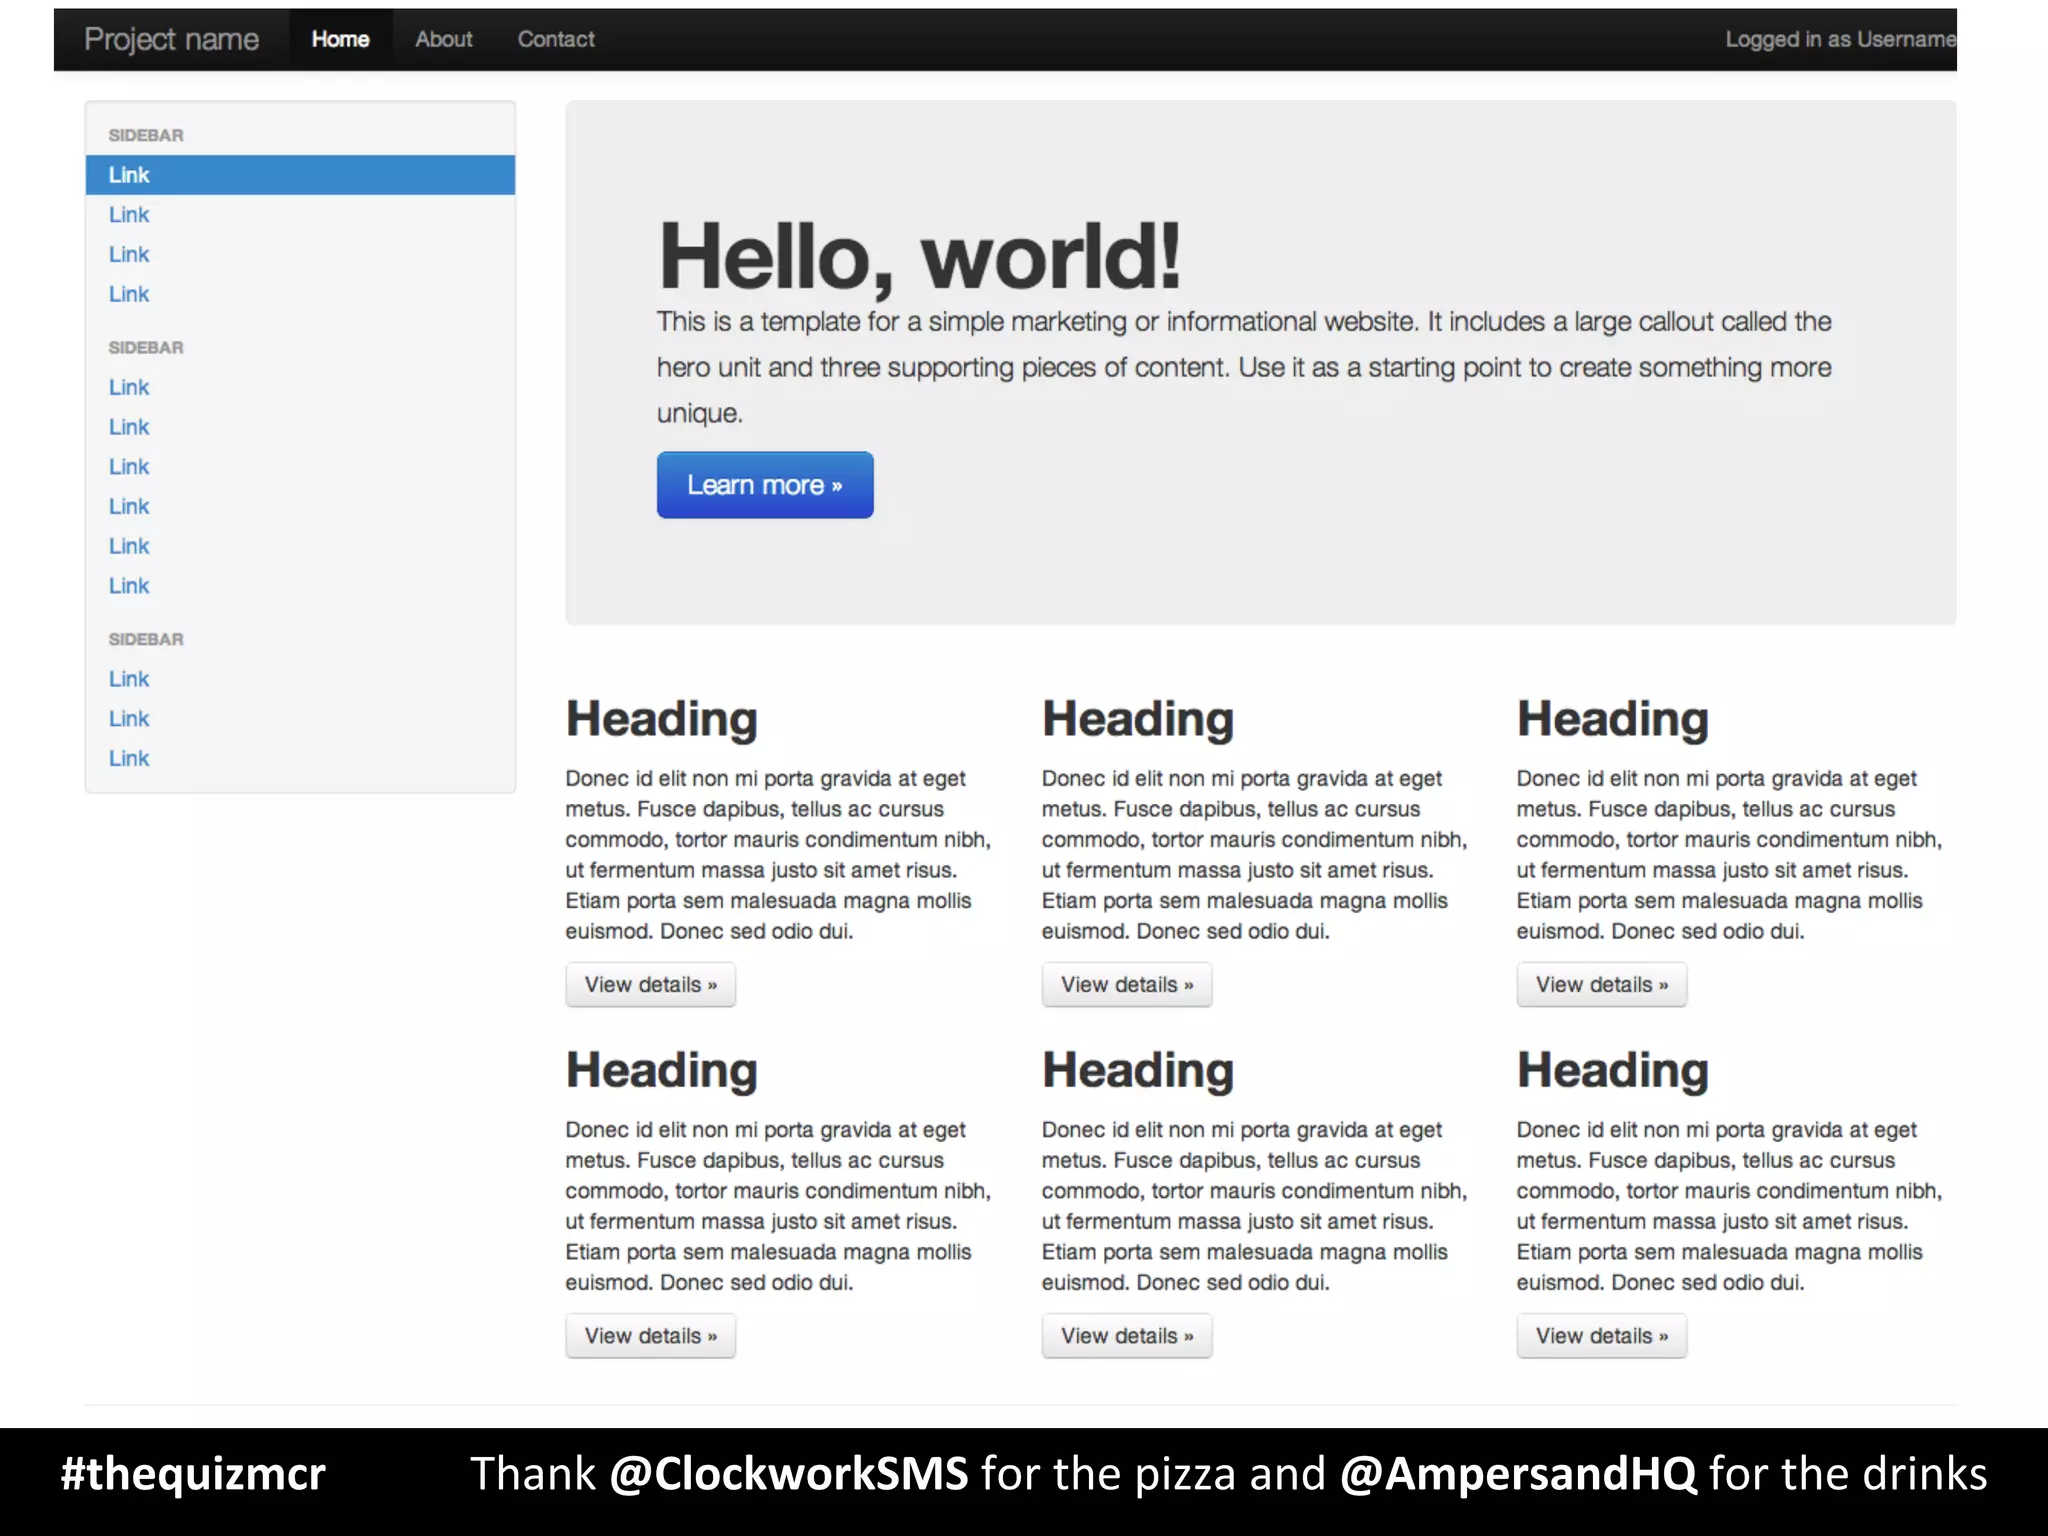The height and width of the screenshot is (1536, 2048).
Task: Select the highlighted active sidebar Link
Action: [x=129, y=175]
